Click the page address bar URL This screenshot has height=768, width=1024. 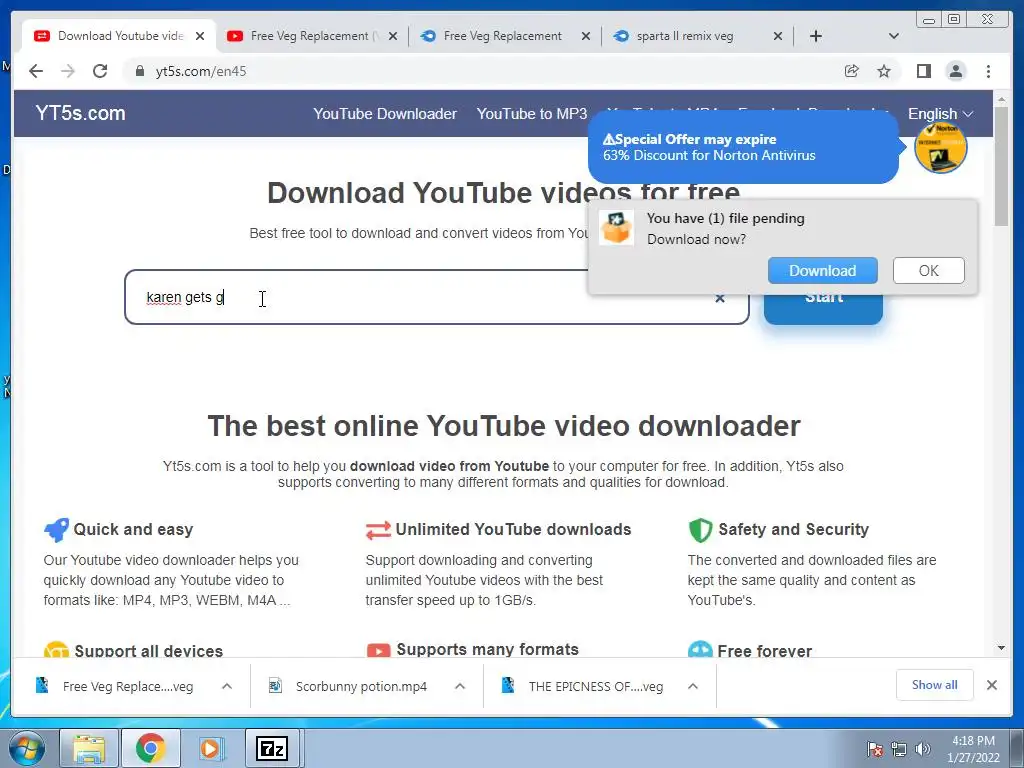tap(200, 71)
